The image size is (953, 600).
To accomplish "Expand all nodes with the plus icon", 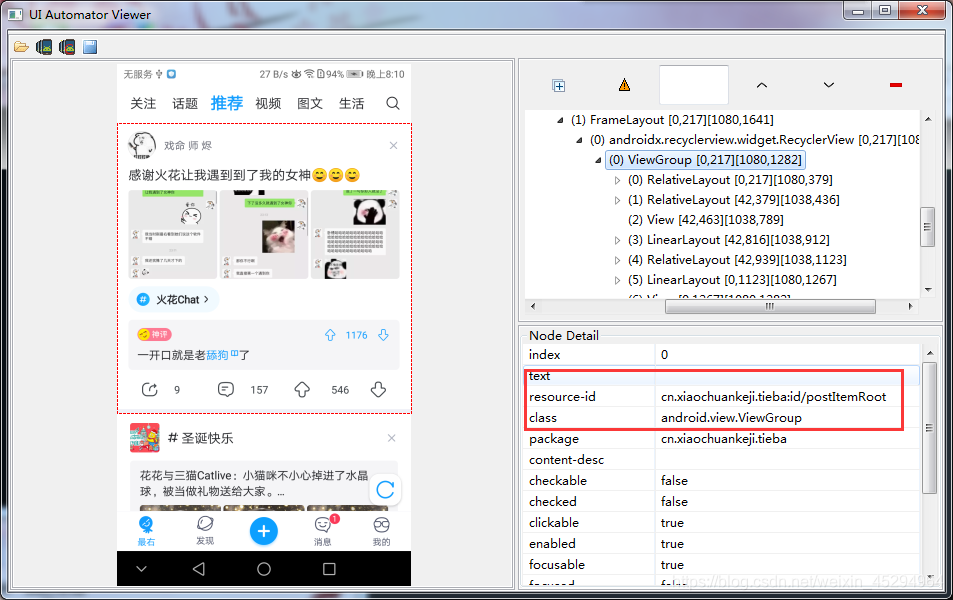I will 559,86.
